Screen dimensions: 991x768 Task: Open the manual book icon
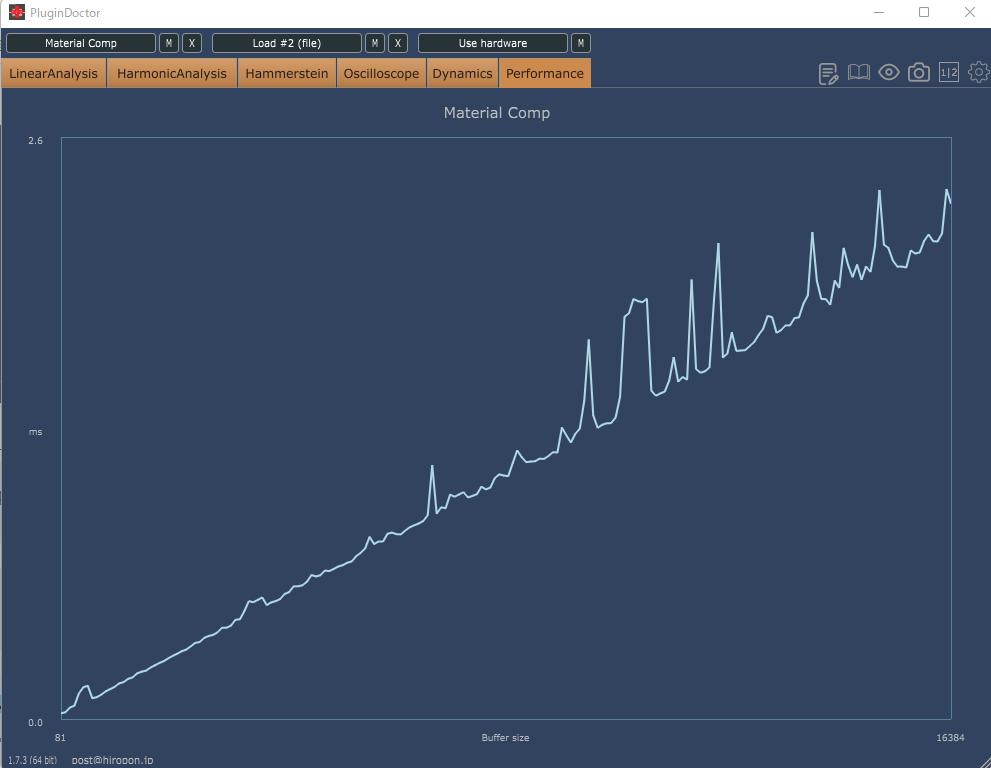coord(858,73)
